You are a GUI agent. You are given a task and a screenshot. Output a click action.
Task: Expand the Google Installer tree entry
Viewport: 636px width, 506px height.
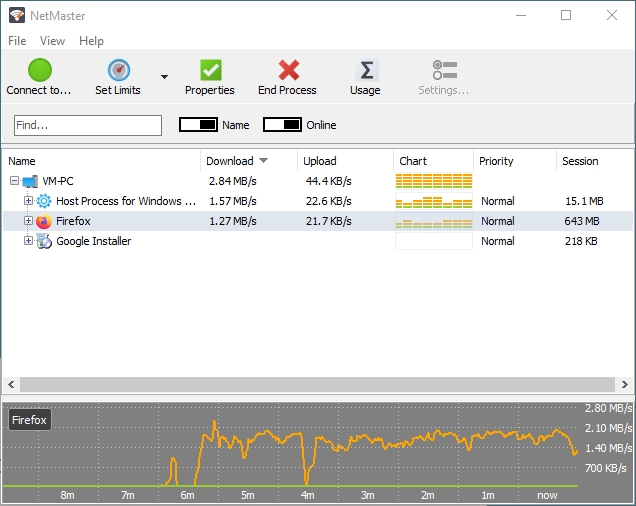coord(29,241)
